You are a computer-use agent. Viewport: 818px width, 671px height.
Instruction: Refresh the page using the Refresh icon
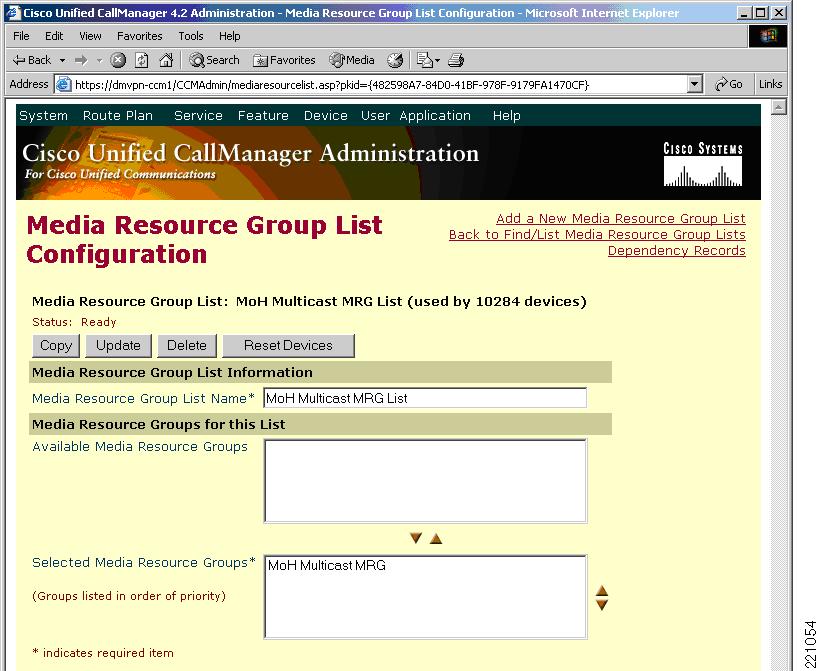[x=142, y=61]
